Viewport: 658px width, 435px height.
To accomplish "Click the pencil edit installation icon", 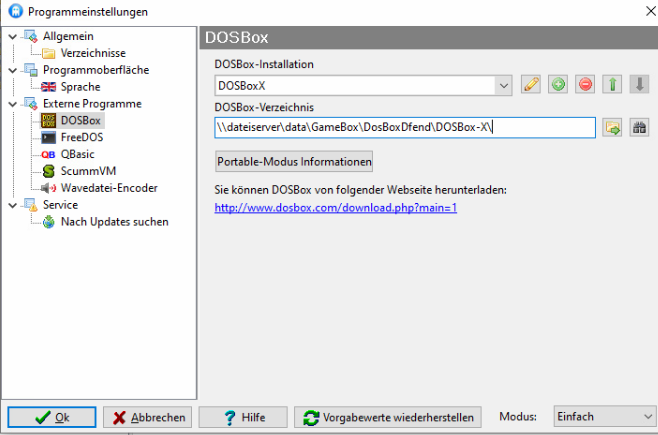I will [531, 85].
